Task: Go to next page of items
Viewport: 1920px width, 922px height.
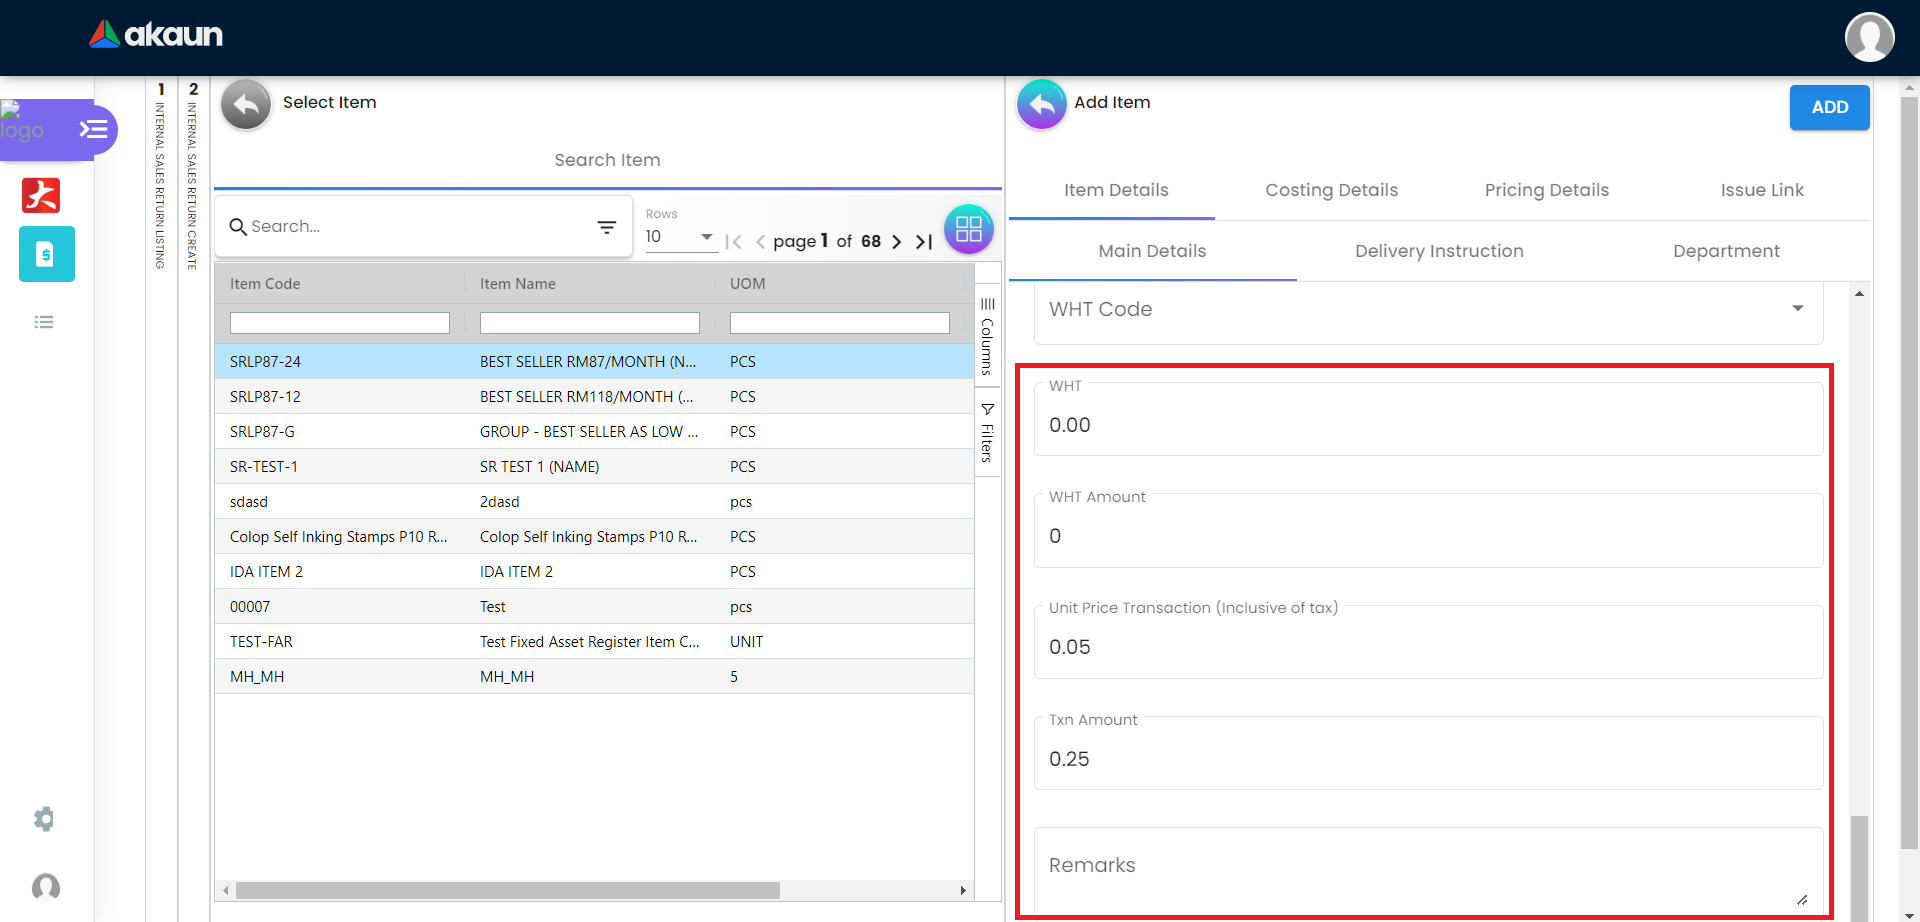Action: (896, 242)
